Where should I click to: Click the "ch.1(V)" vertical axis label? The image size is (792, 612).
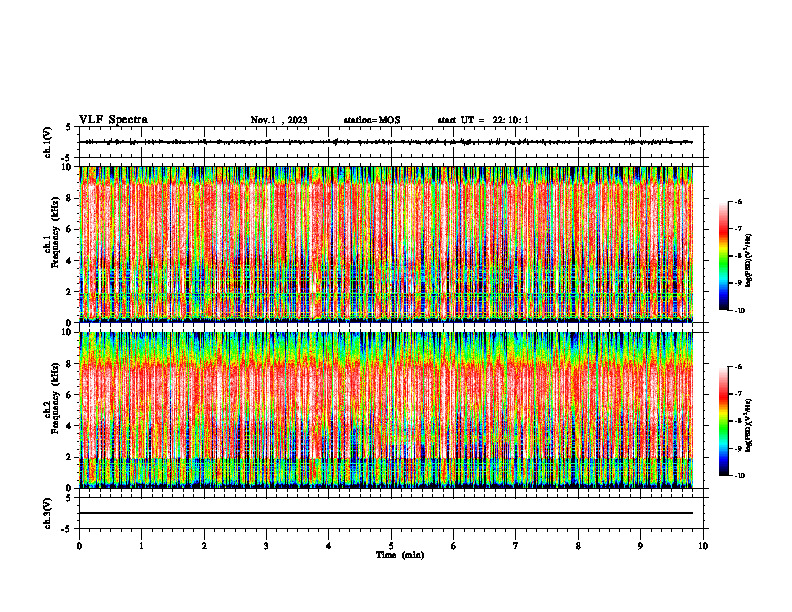click(x=48, y=142)
